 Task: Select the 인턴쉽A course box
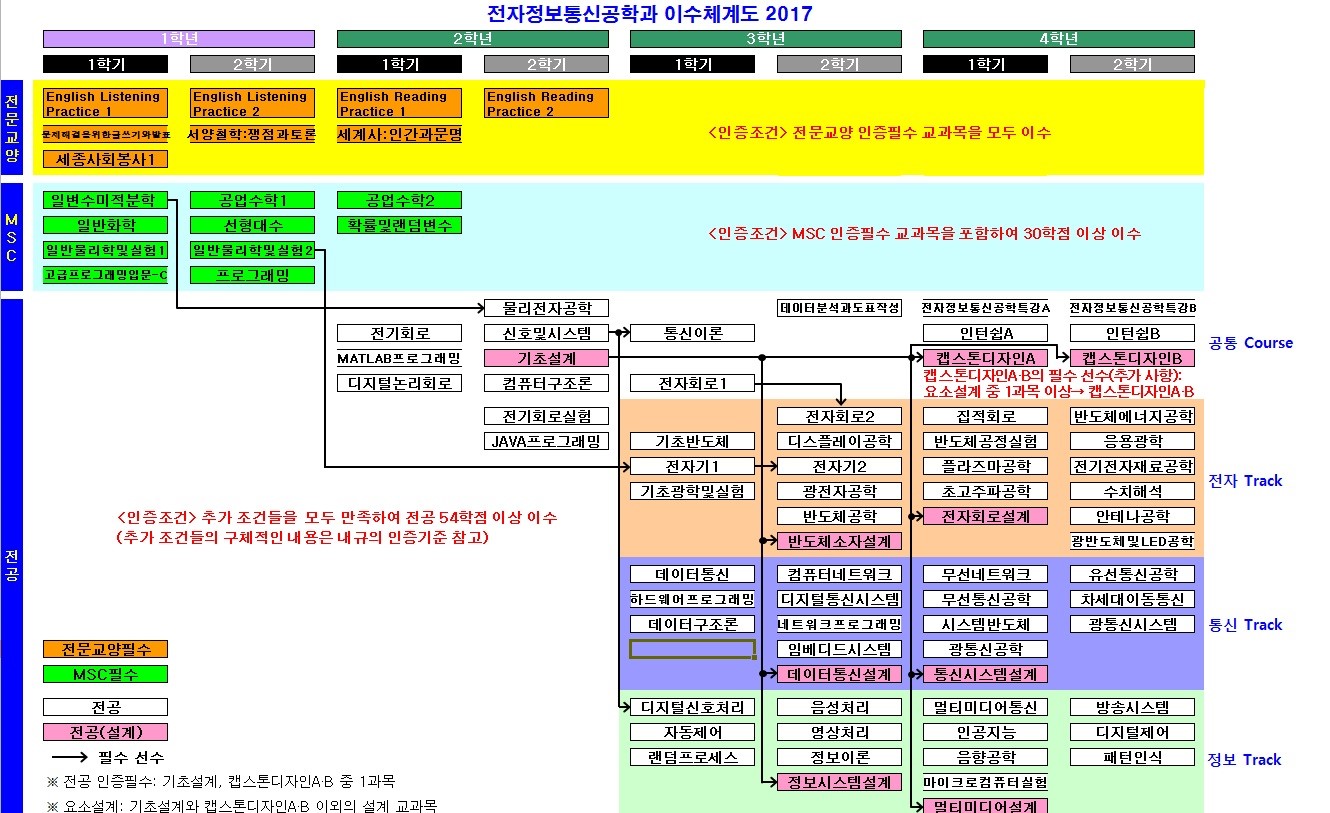(x=985, y=333)
